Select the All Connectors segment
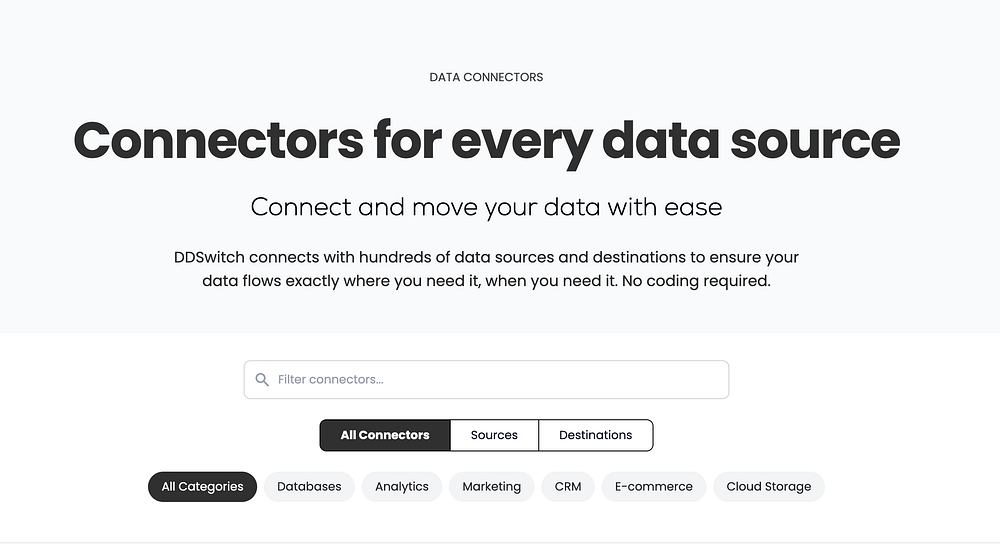This screenshot has height=552, width=1000. (x=385, y=435)
